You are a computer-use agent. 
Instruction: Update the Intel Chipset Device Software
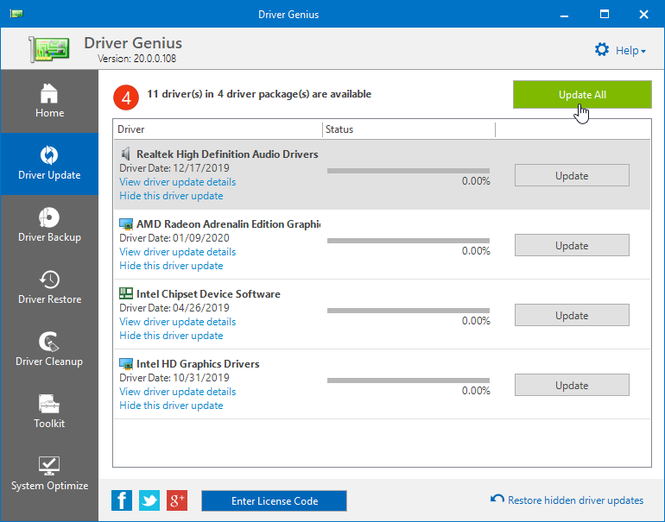pyautogui.click(x=572, y=315)
